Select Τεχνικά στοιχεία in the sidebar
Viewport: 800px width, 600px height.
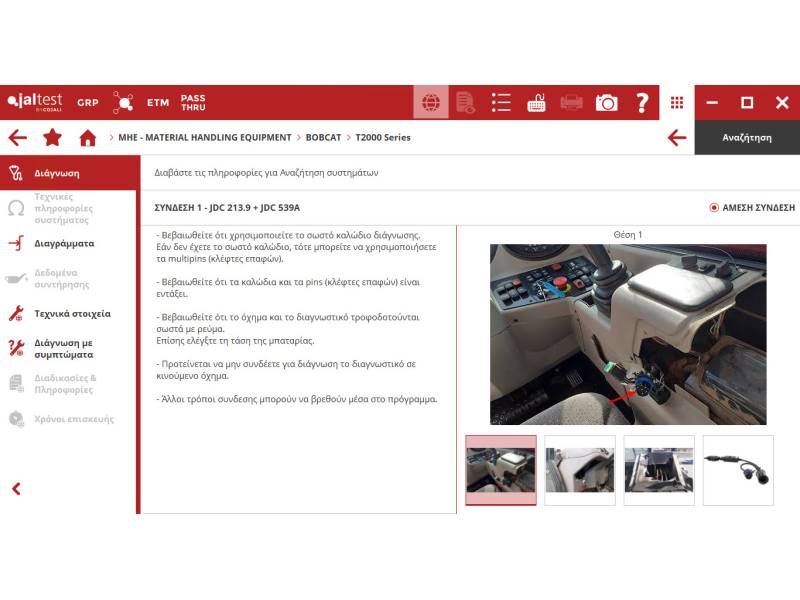coord(72,314)
